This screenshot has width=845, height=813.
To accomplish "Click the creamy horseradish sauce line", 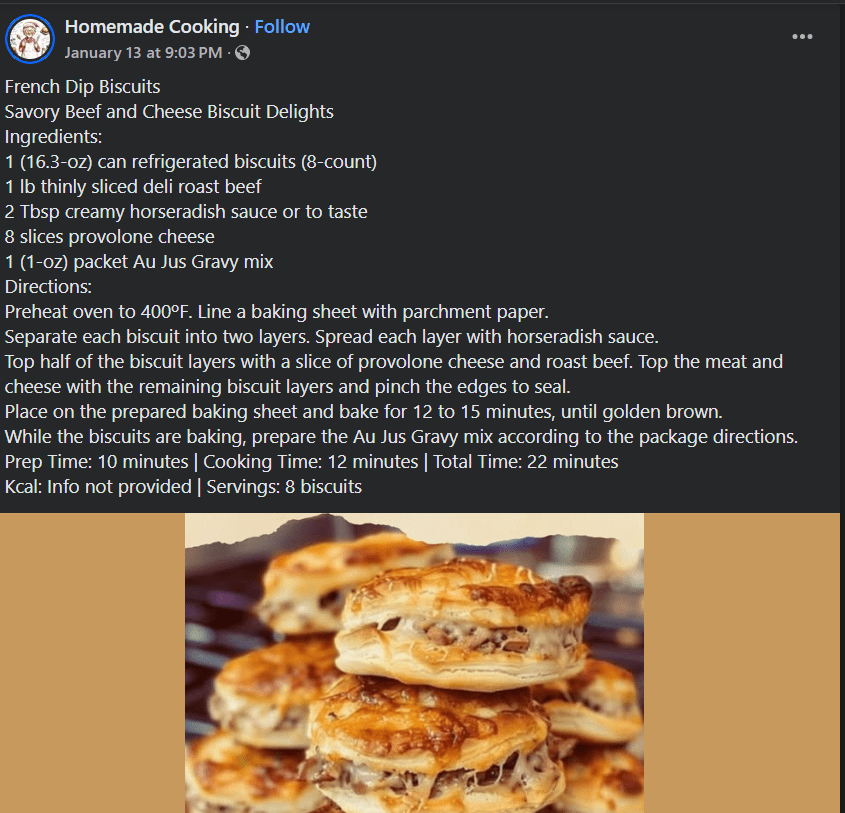I will [x=186, y=212].
